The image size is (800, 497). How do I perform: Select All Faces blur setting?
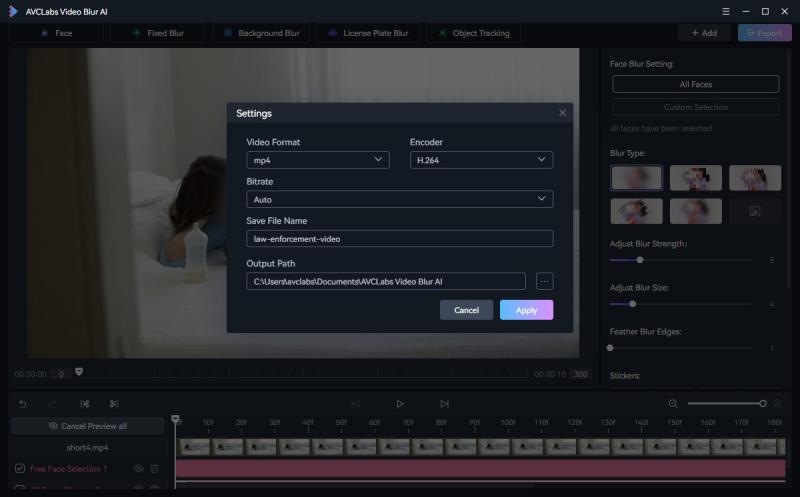[x=695, y=84]
